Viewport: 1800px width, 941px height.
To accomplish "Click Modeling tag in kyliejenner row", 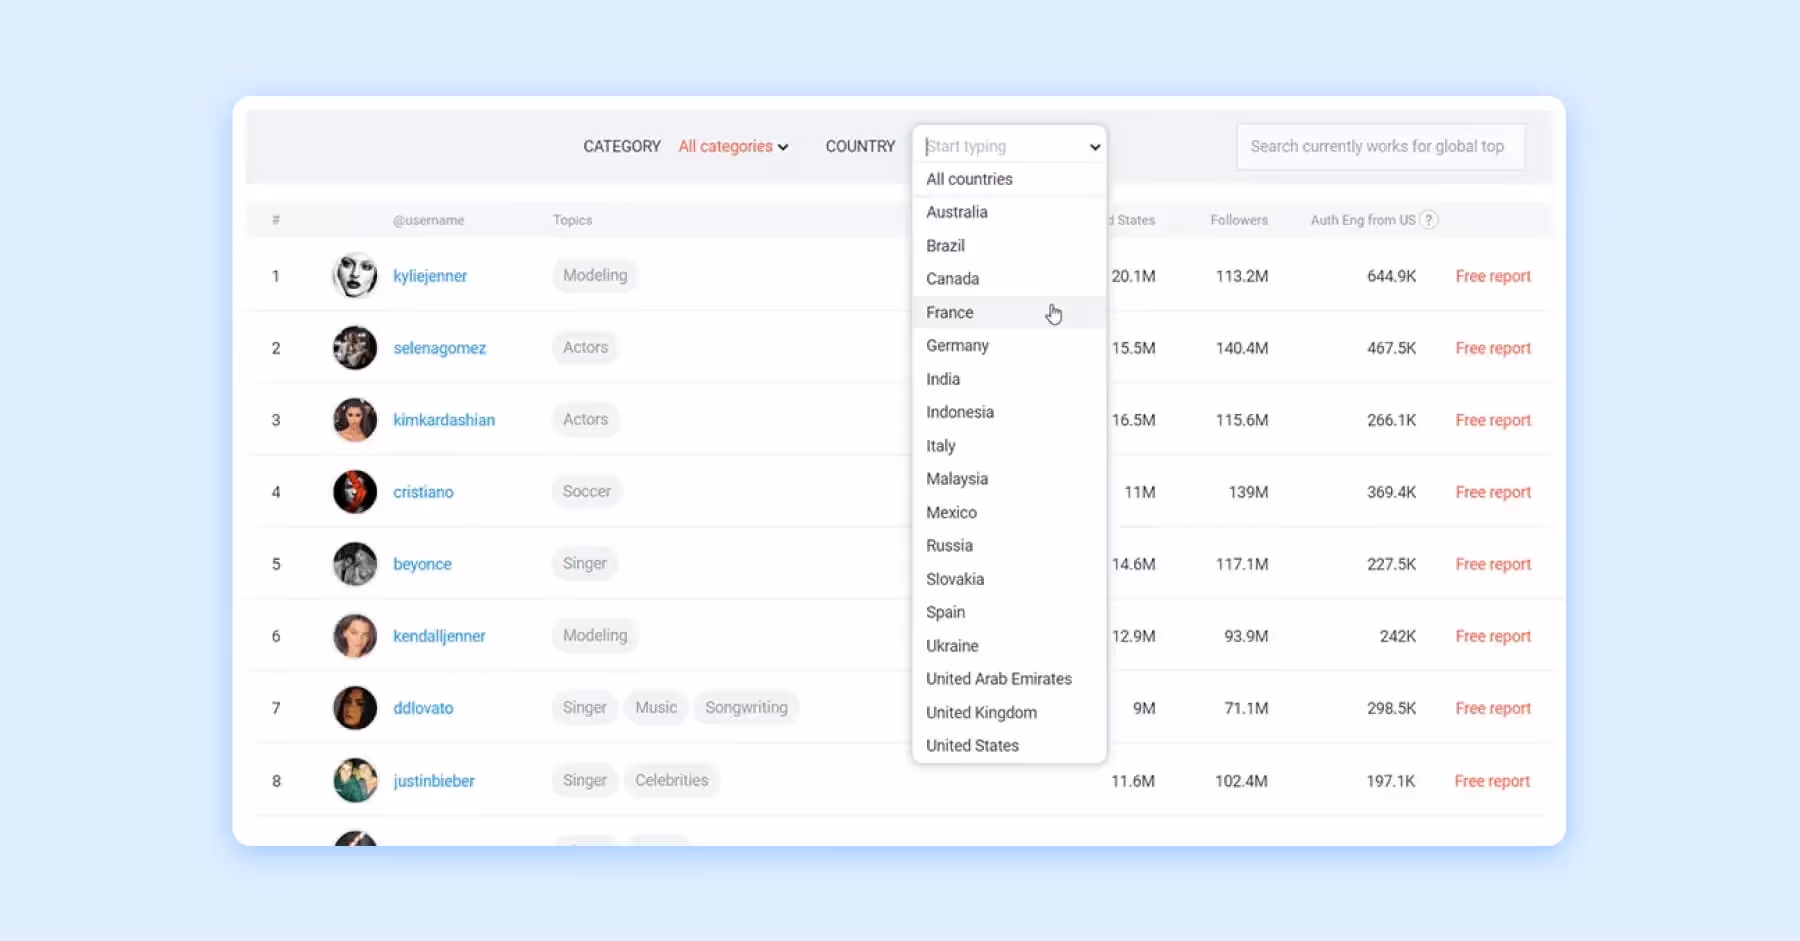I will point(595,275).
